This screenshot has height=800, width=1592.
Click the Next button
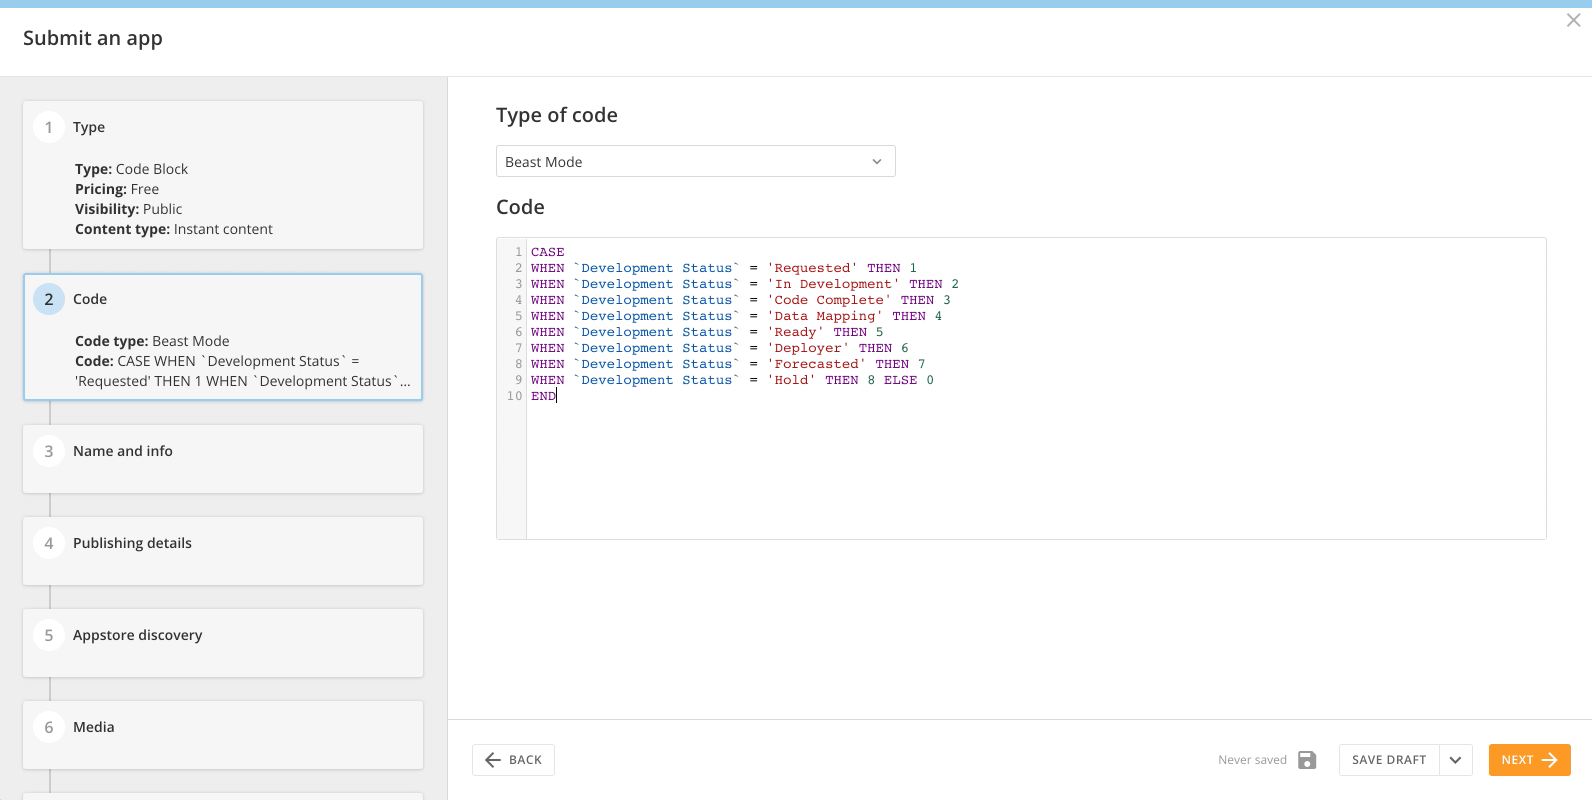1529,760
